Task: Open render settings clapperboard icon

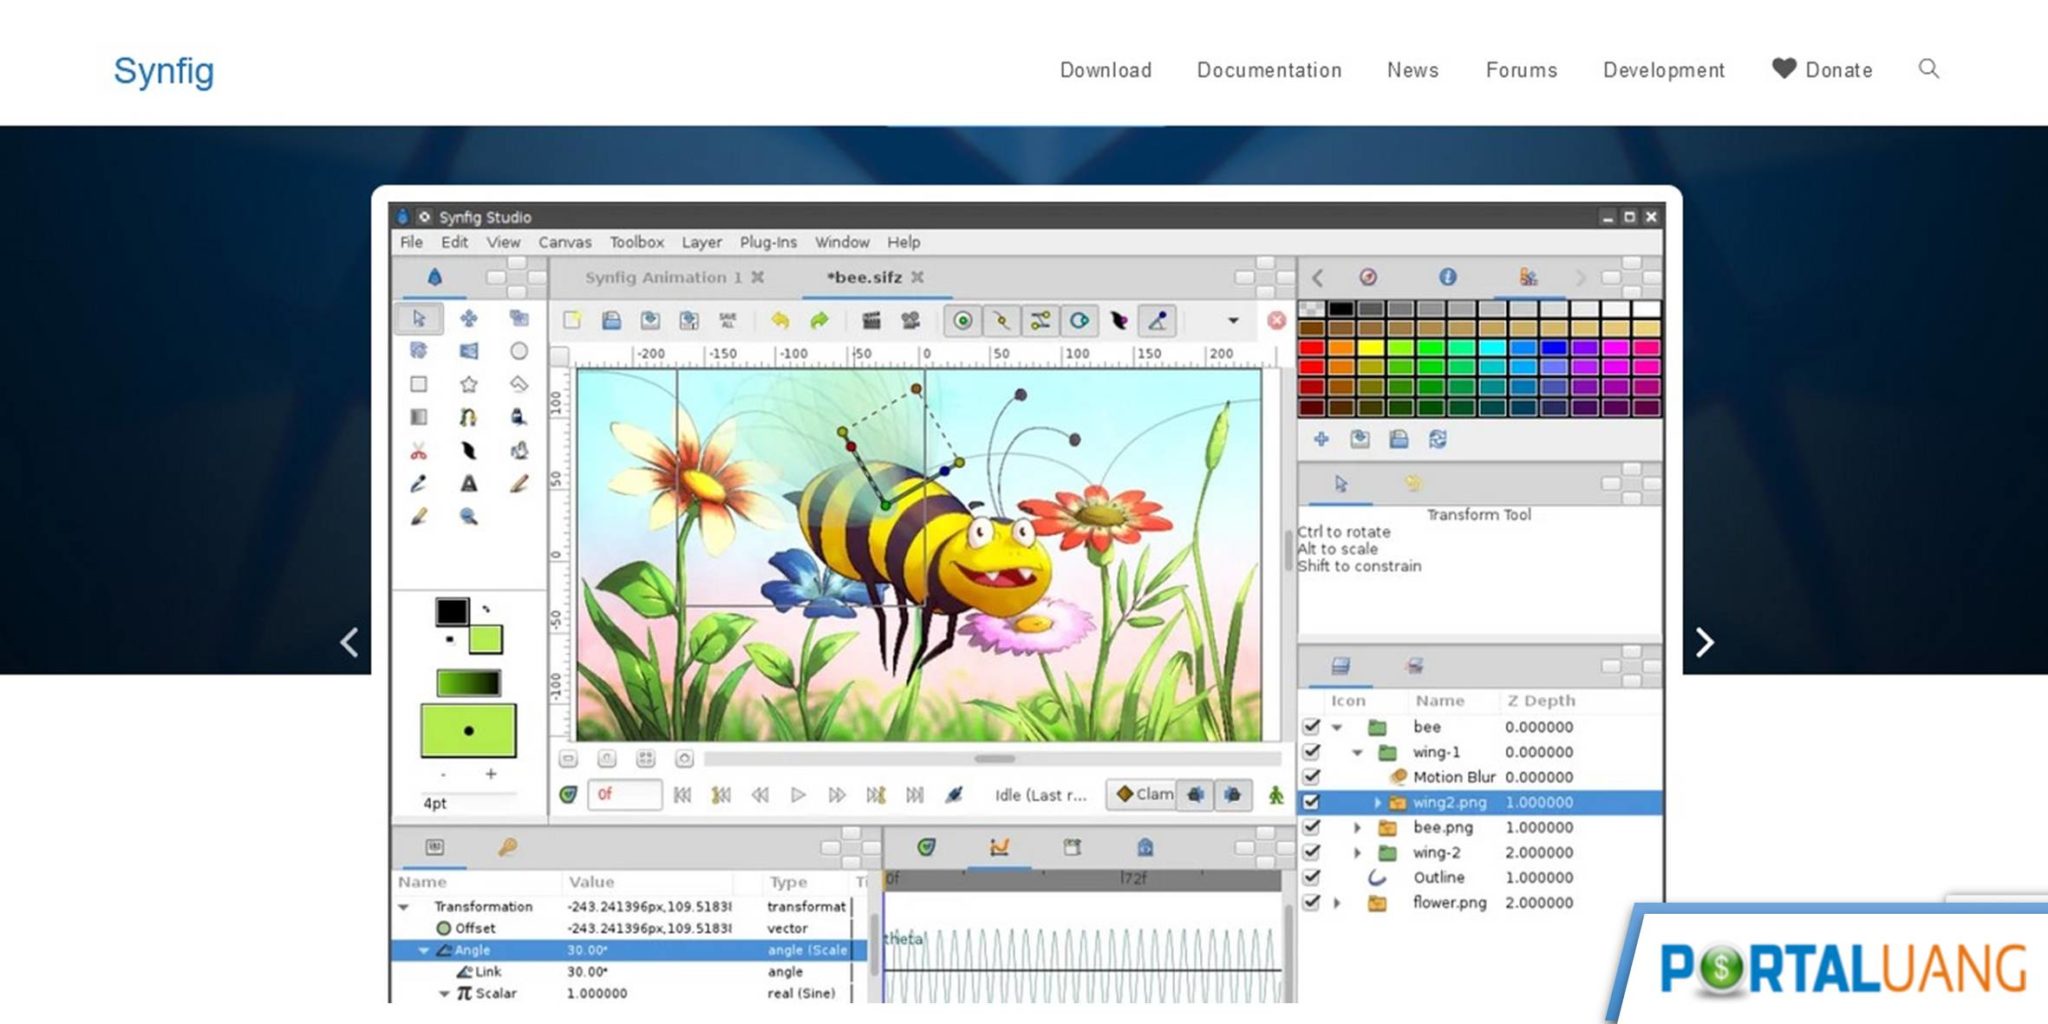Action: click(871, 320)
